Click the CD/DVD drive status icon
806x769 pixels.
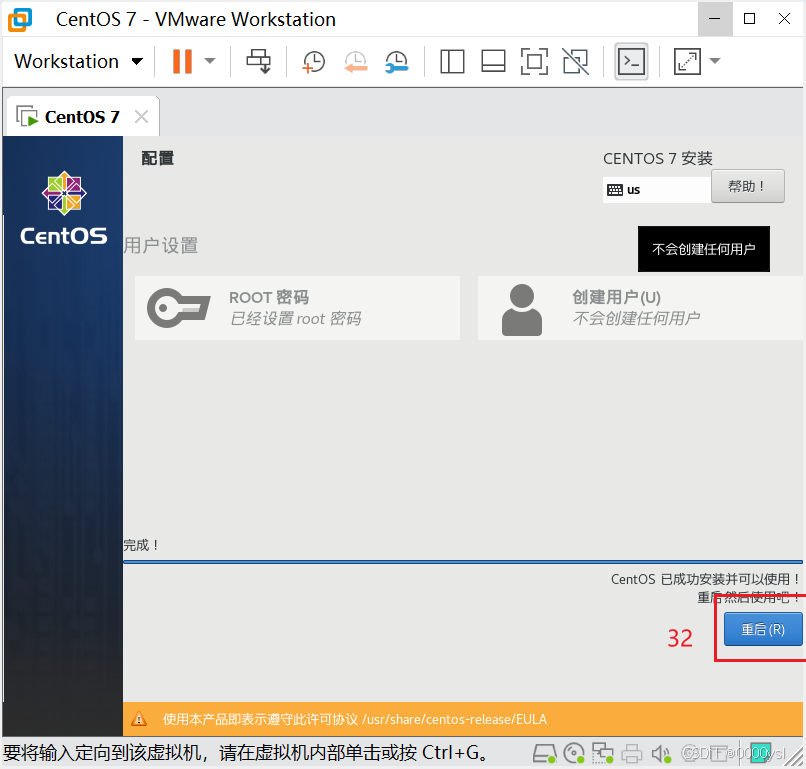coord(574,754)
